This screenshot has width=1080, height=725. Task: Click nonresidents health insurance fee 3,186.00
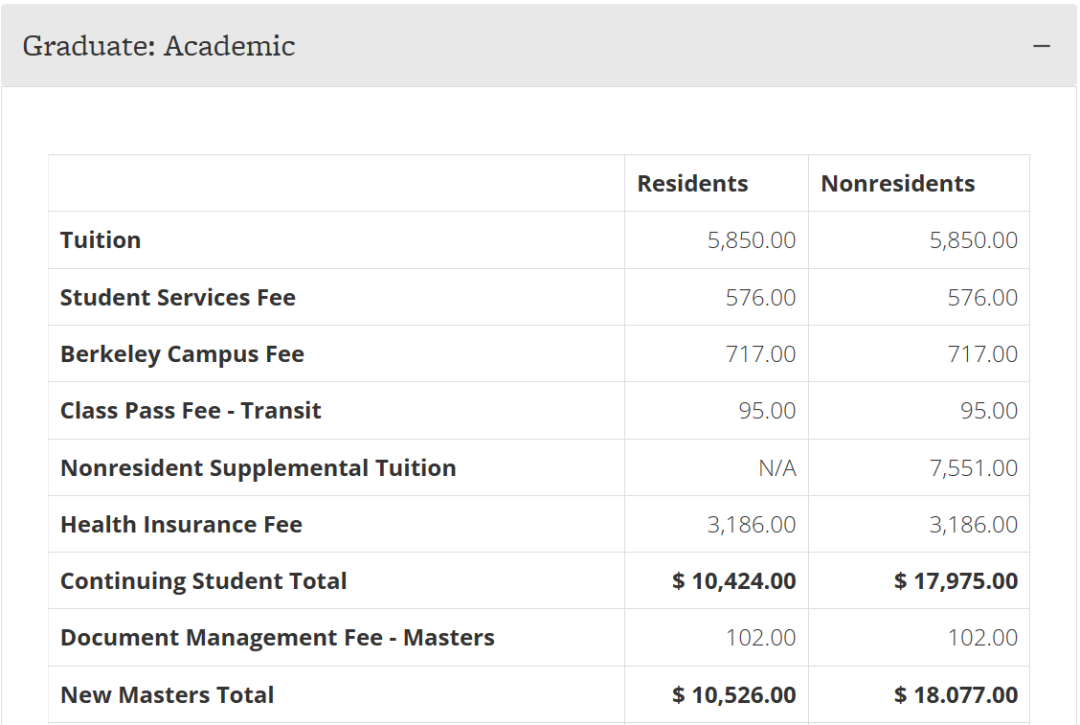[973, 525]
